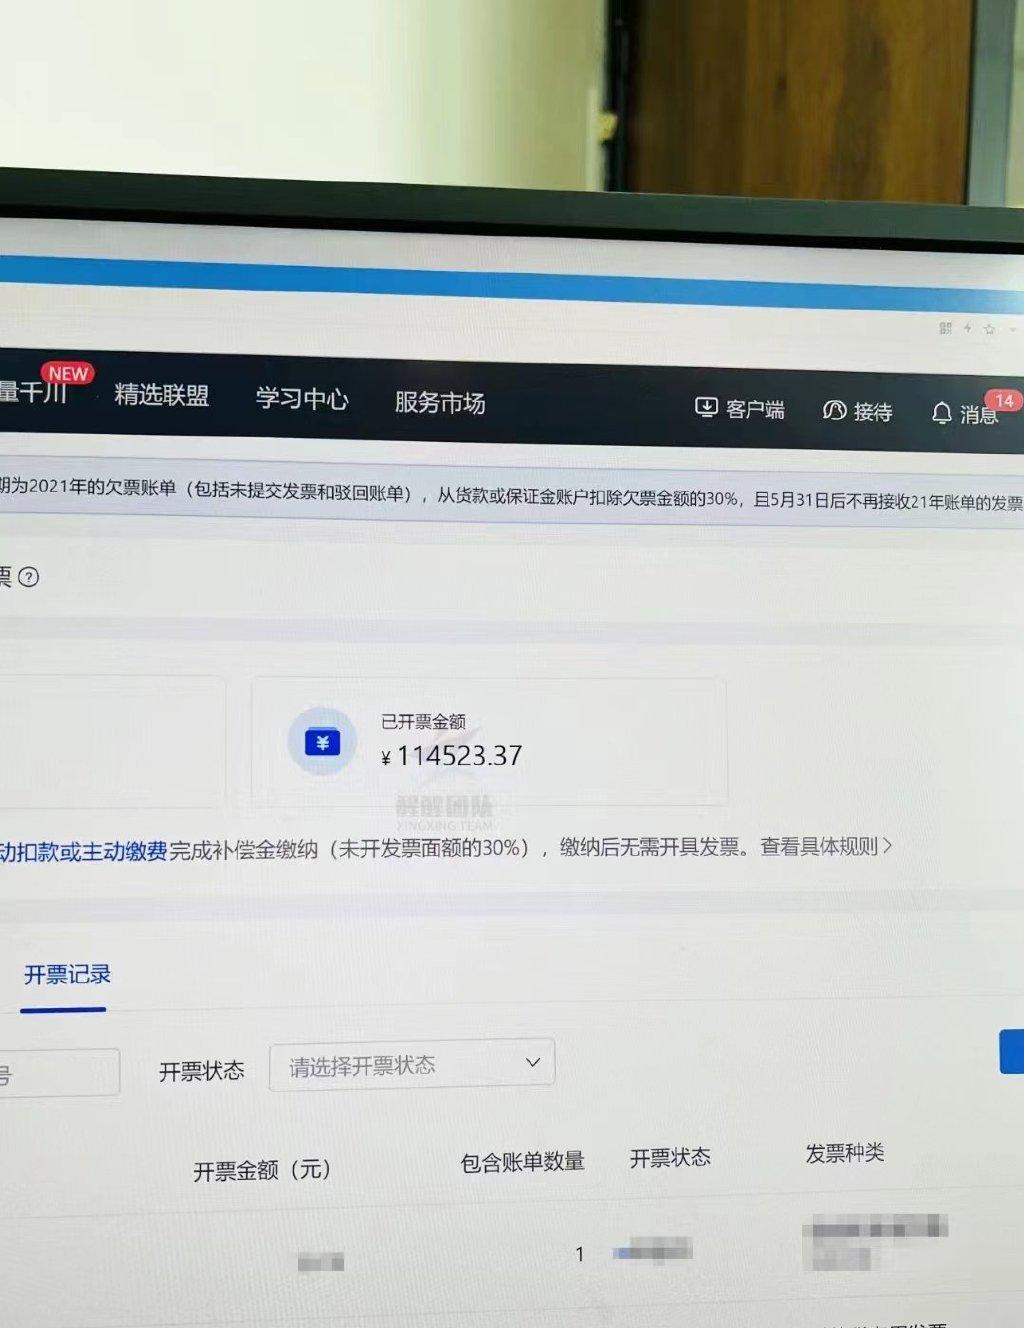Switch to the 开票记录 tab

coord(67,975)
